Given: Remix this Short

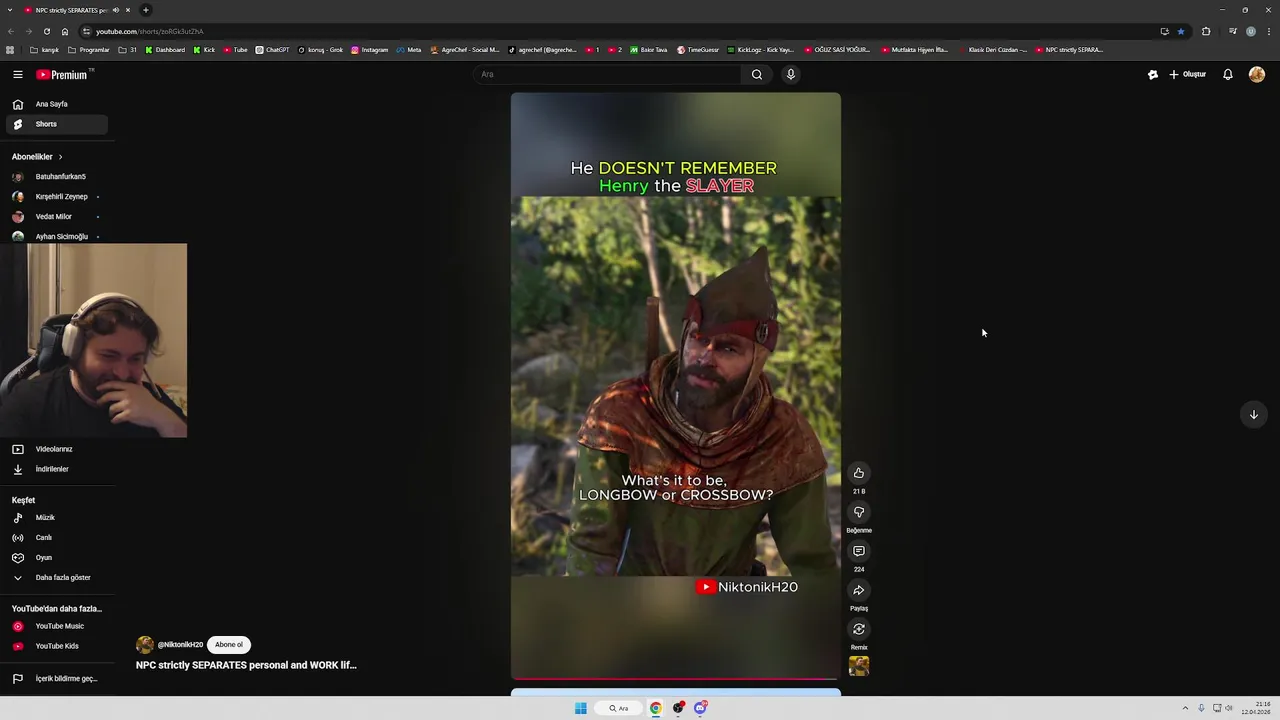Looking at the screenshot, I should [x=858, y=629].
